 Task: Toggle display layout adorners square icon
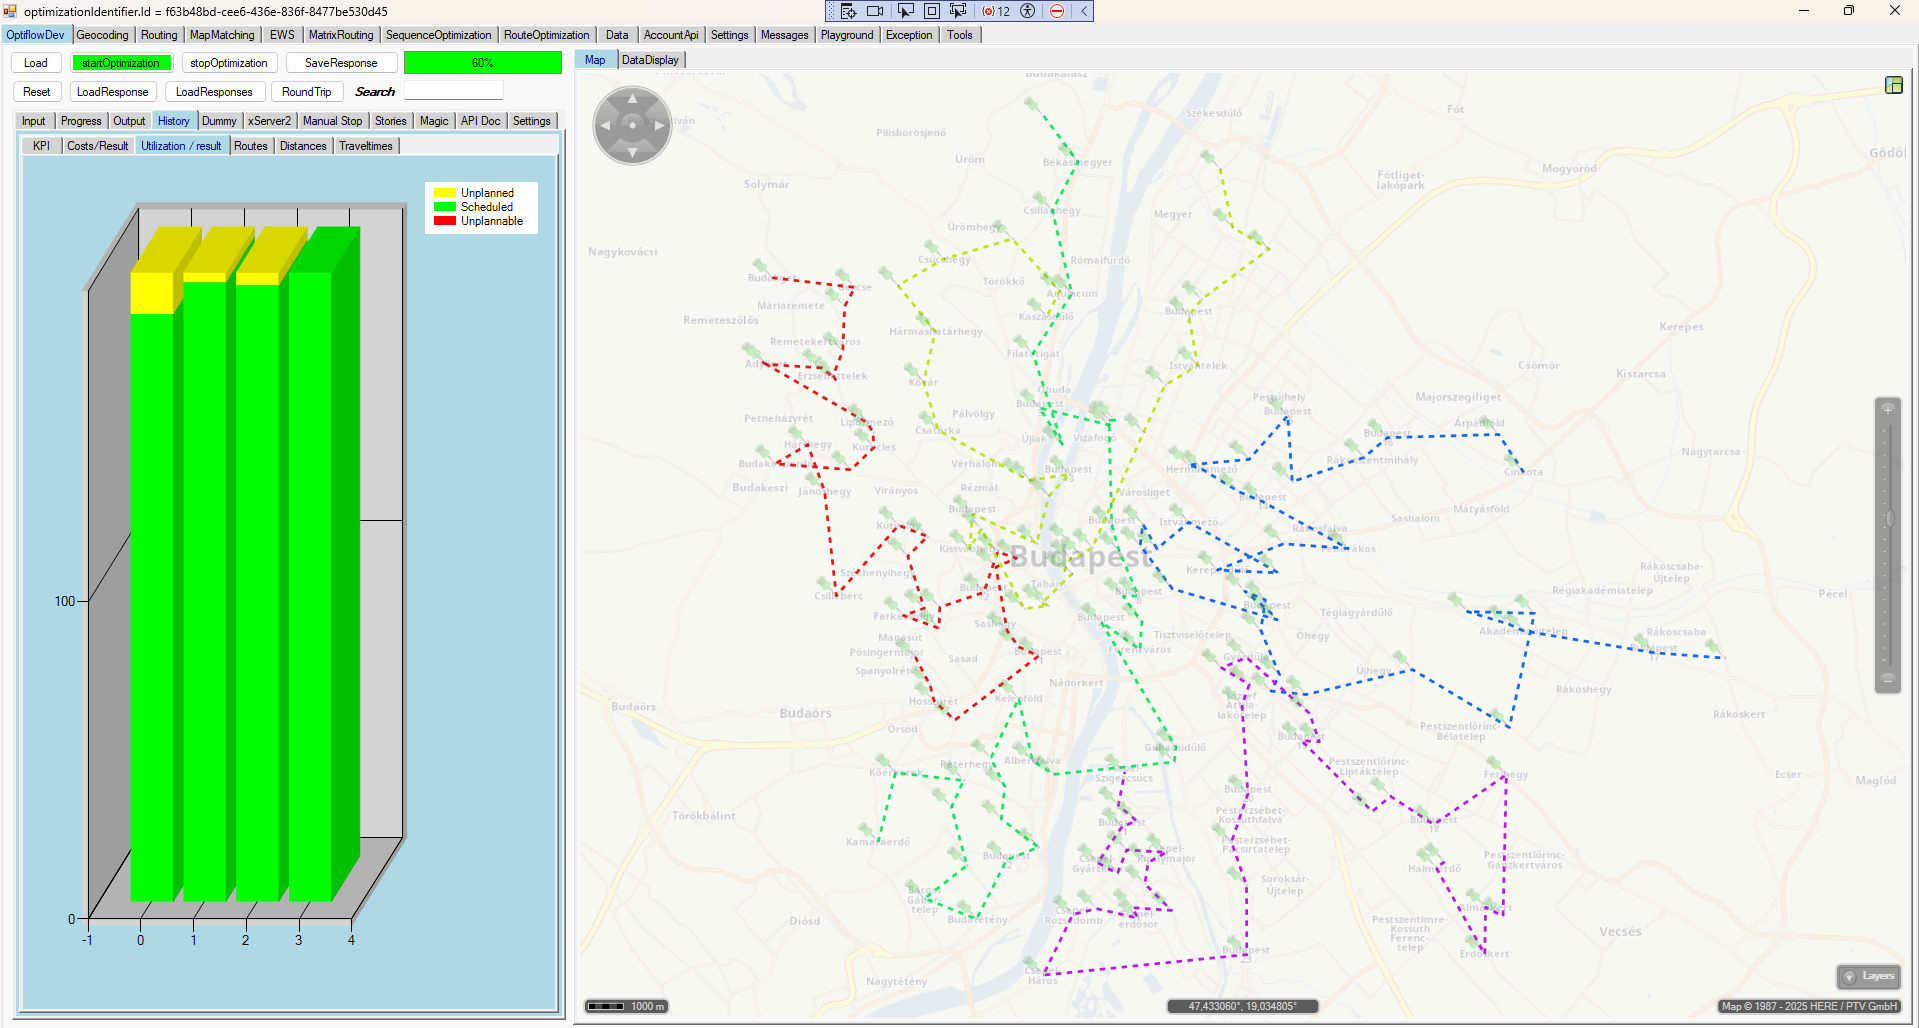[x=931, y=11]
